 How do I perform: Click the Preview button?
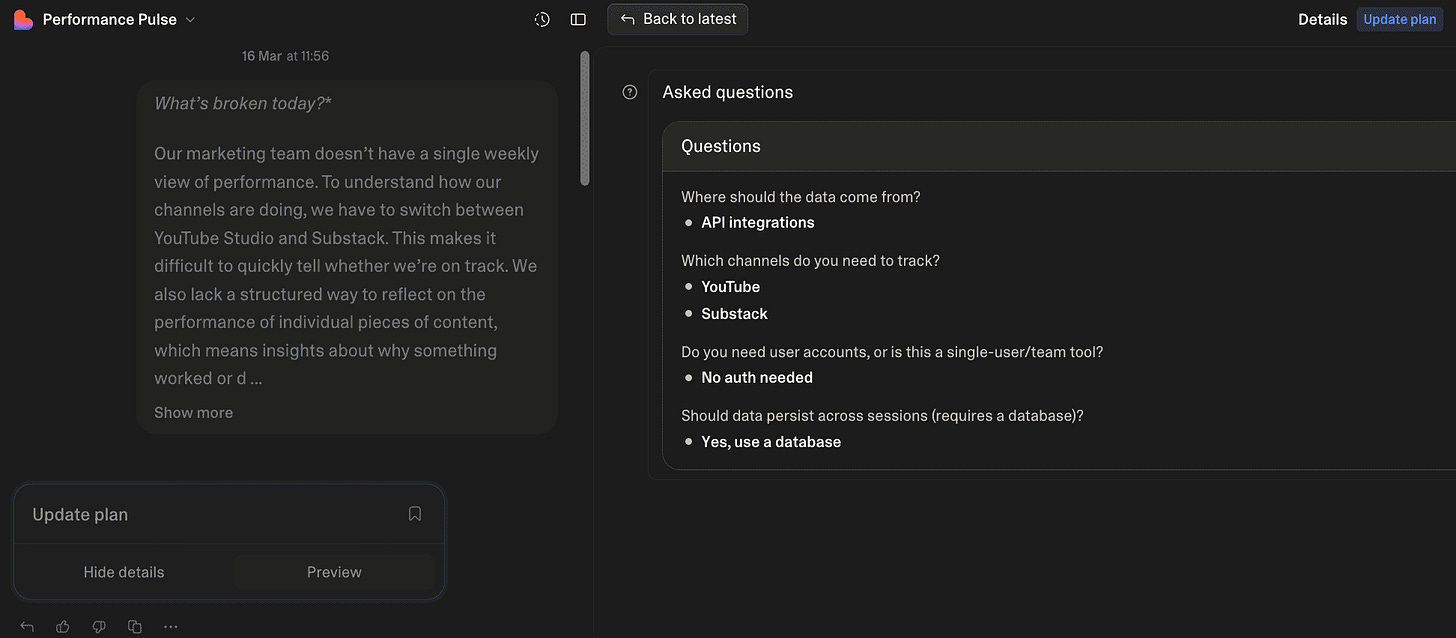pyautogui.click(x=334, y=572)
